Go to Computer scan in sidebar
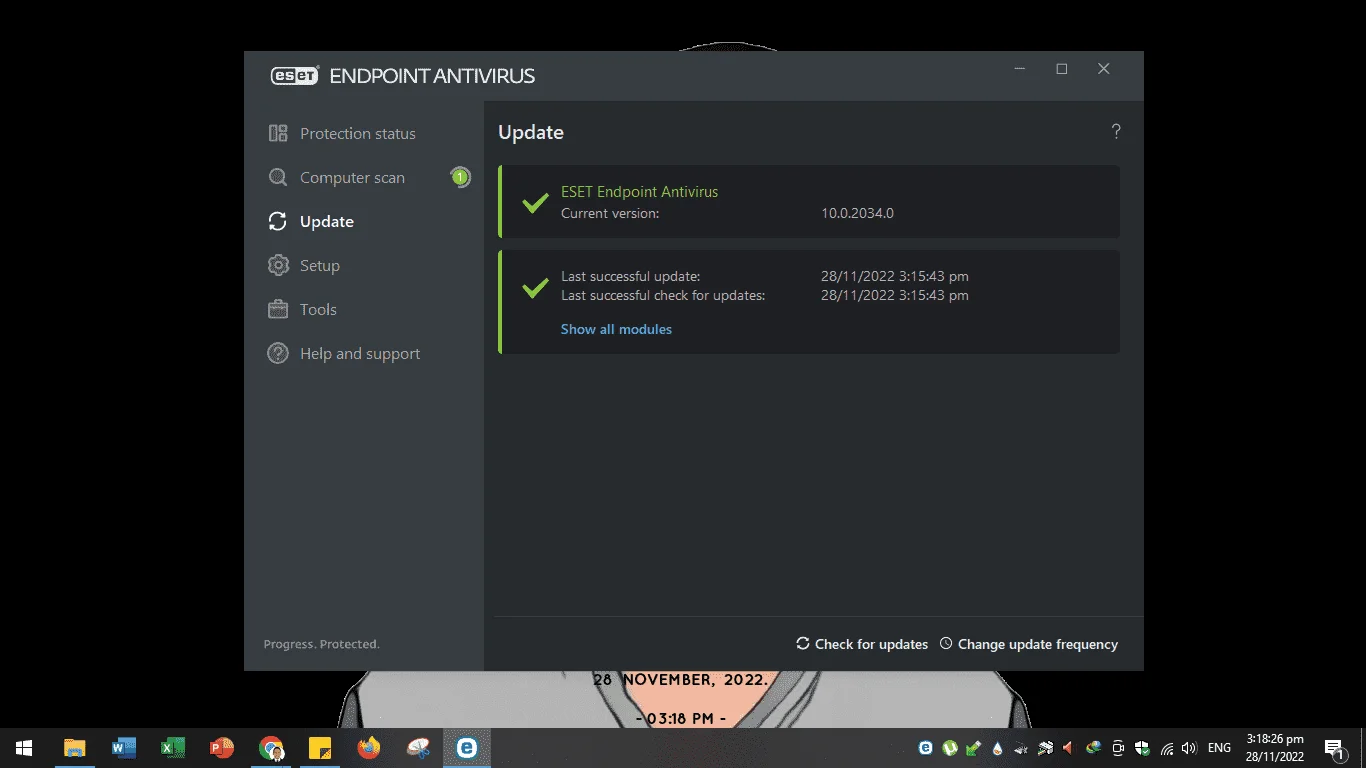 click(337, 178)
